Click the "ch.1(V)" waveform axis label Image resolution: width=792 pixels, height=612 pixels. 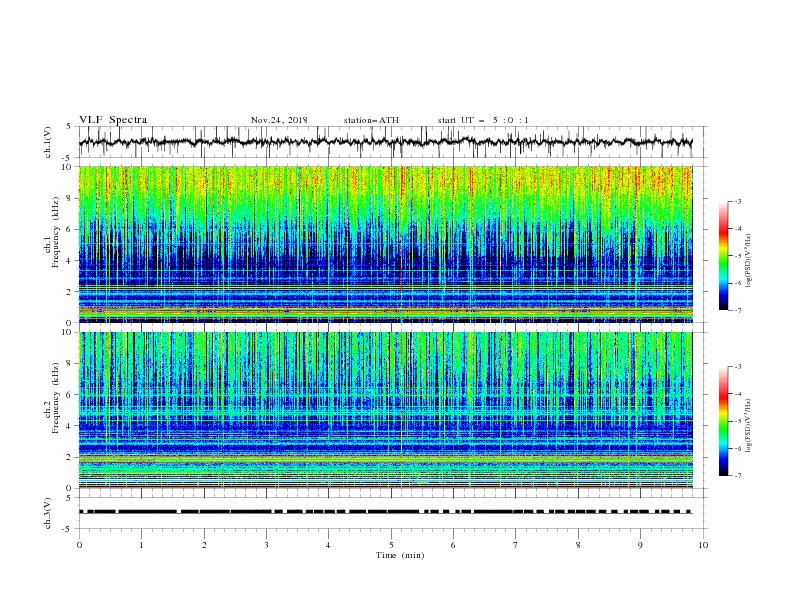click(x=48, y=142)
